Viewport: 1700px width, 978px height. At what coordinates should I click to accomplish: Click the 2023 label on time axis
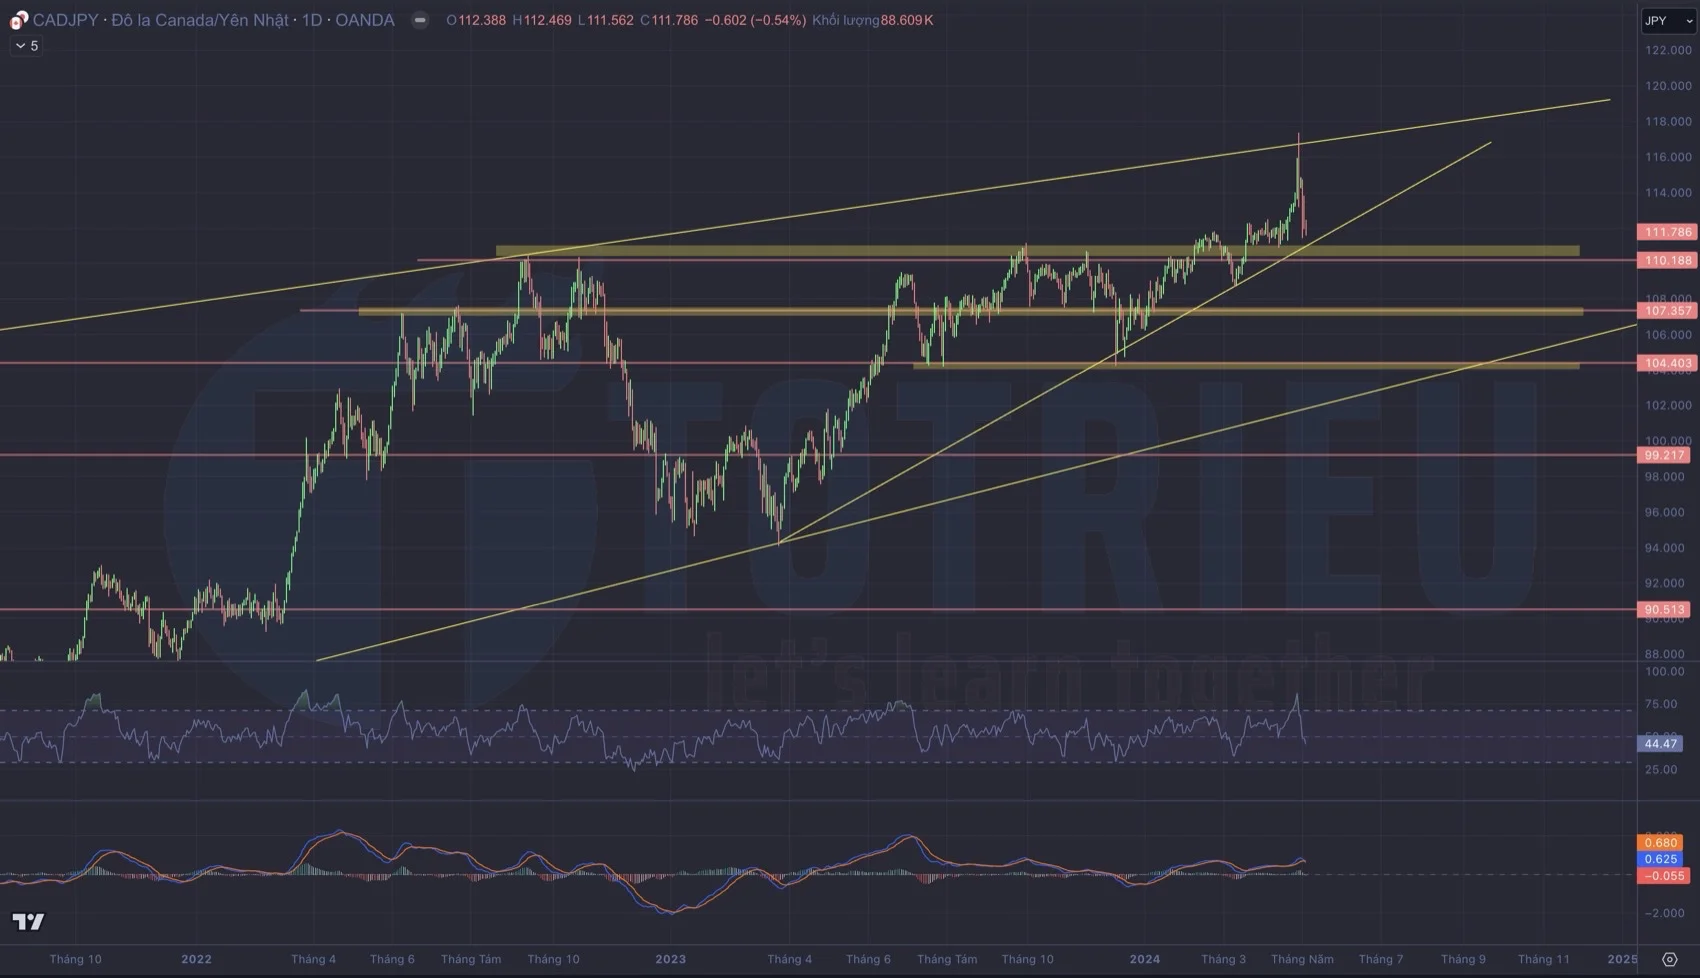(670, 959)
